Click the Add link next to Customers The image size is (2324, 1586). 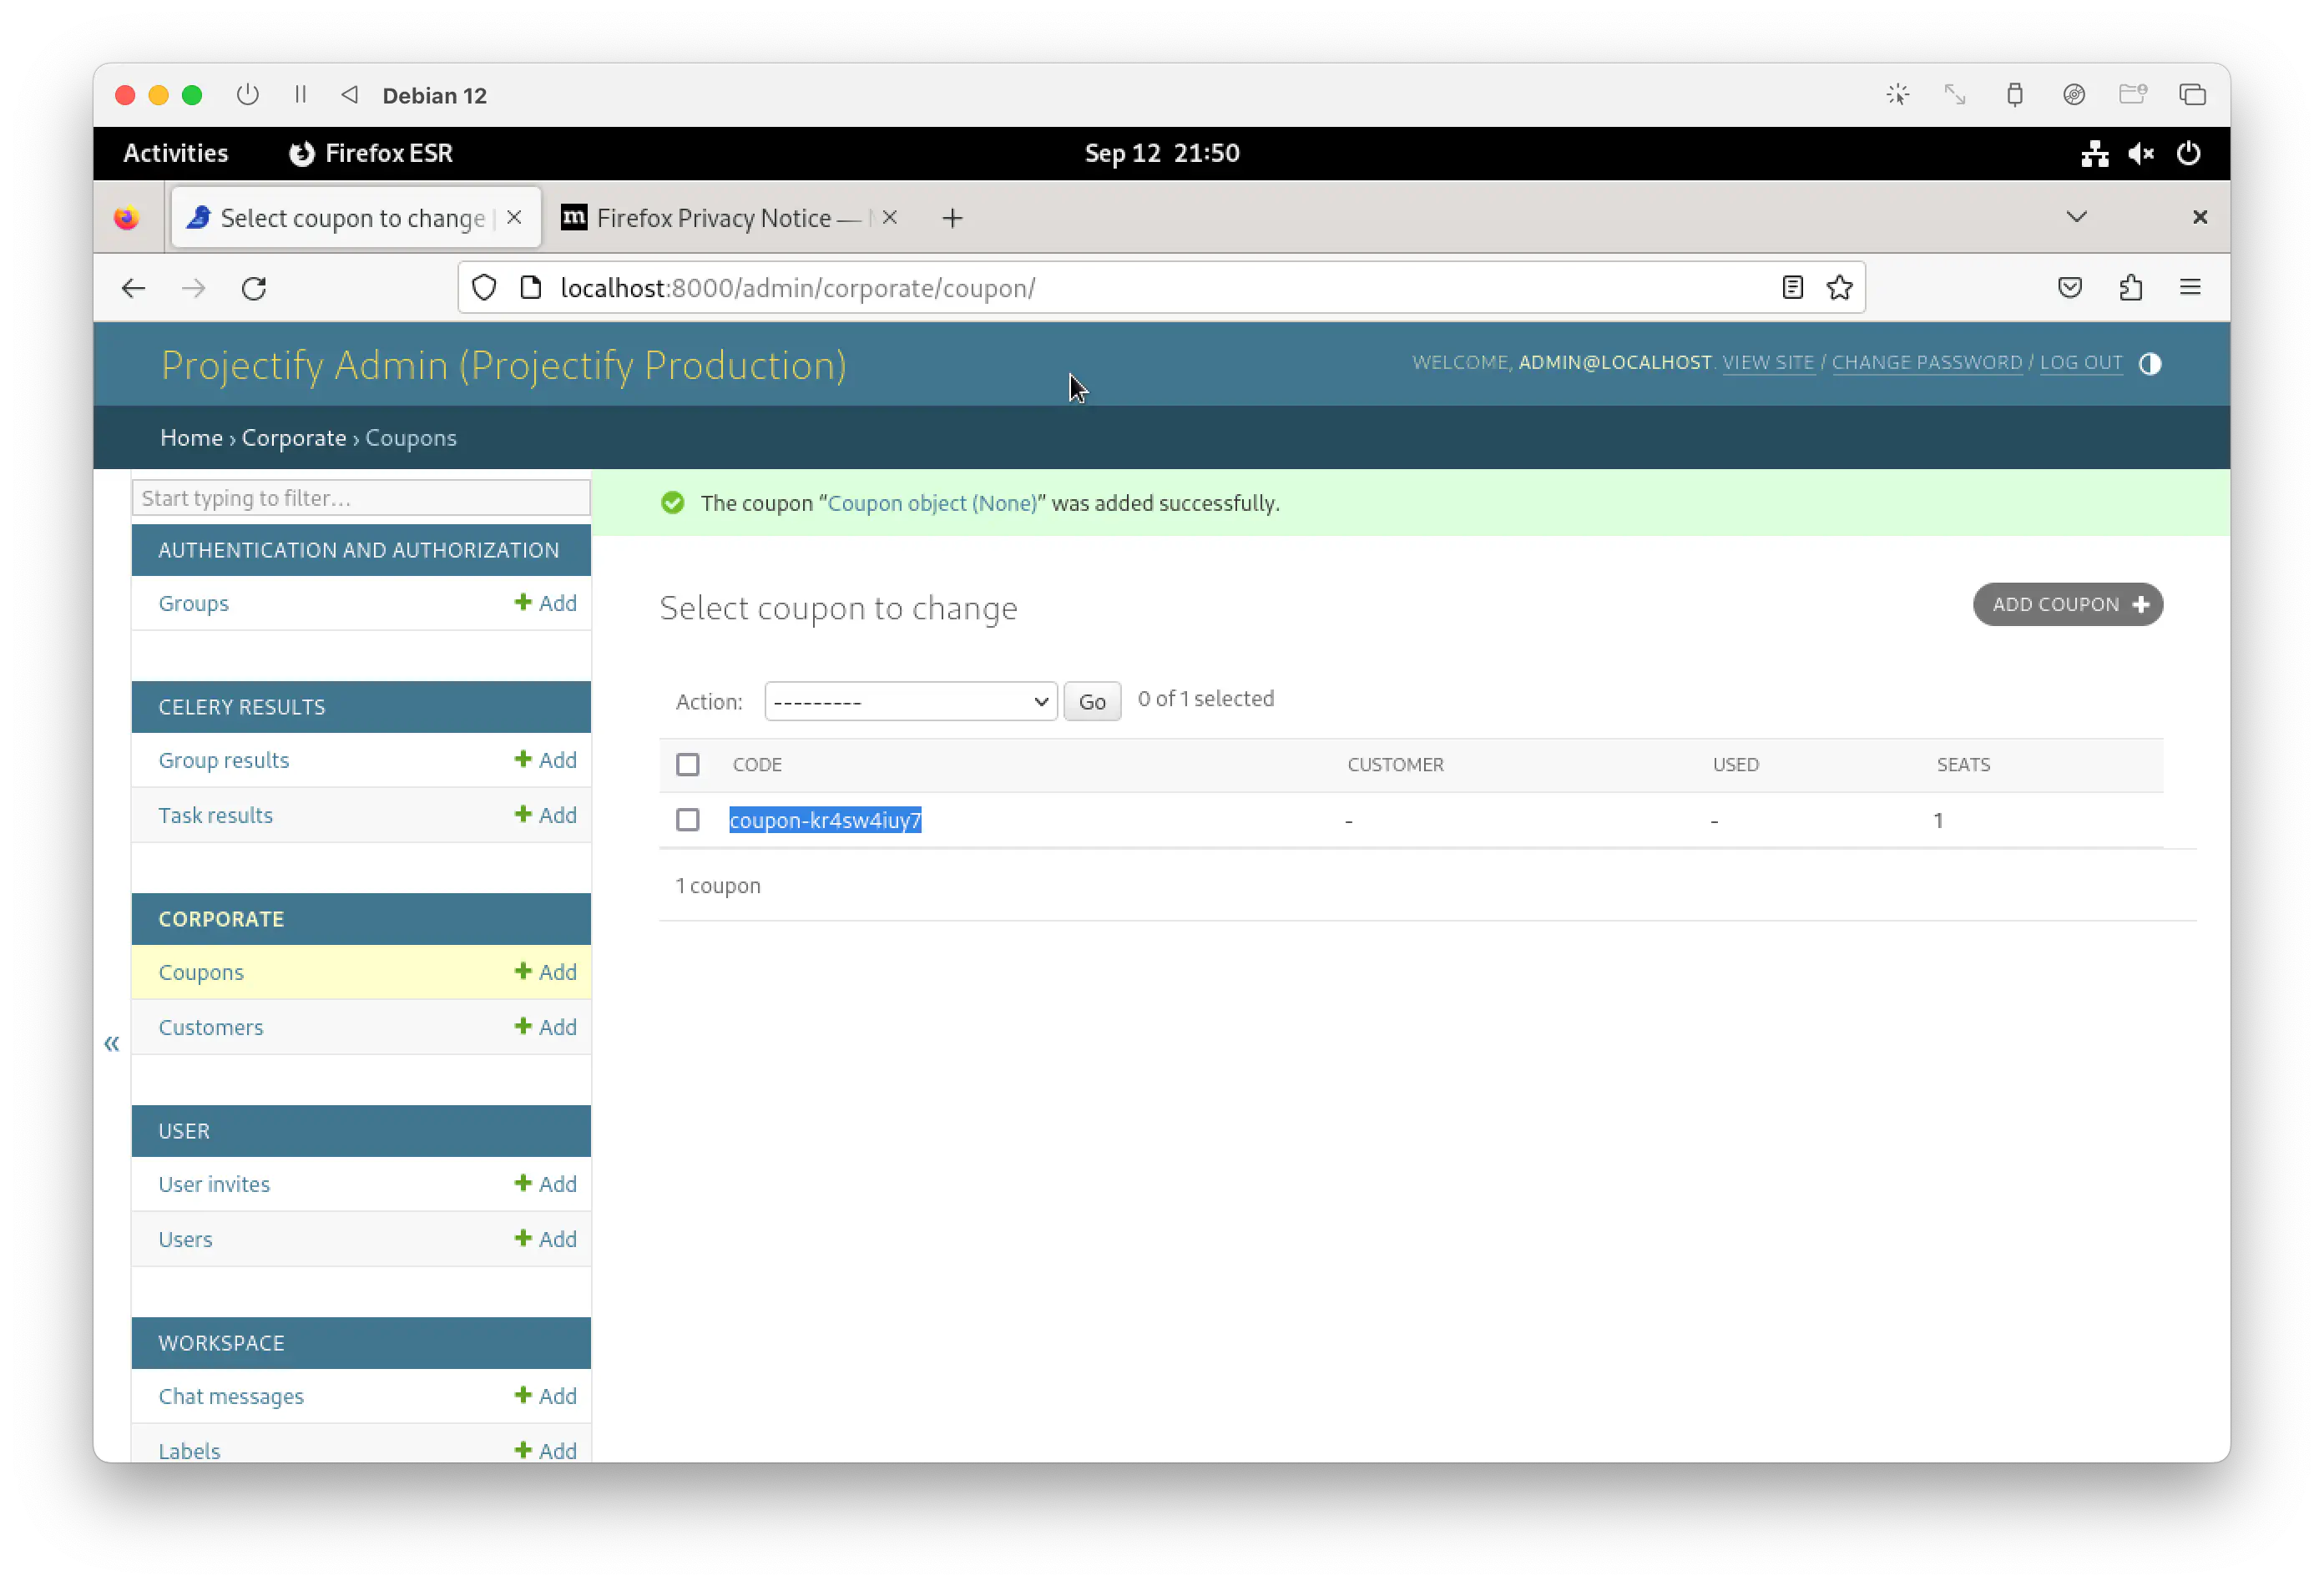(x=546, y=1027)
